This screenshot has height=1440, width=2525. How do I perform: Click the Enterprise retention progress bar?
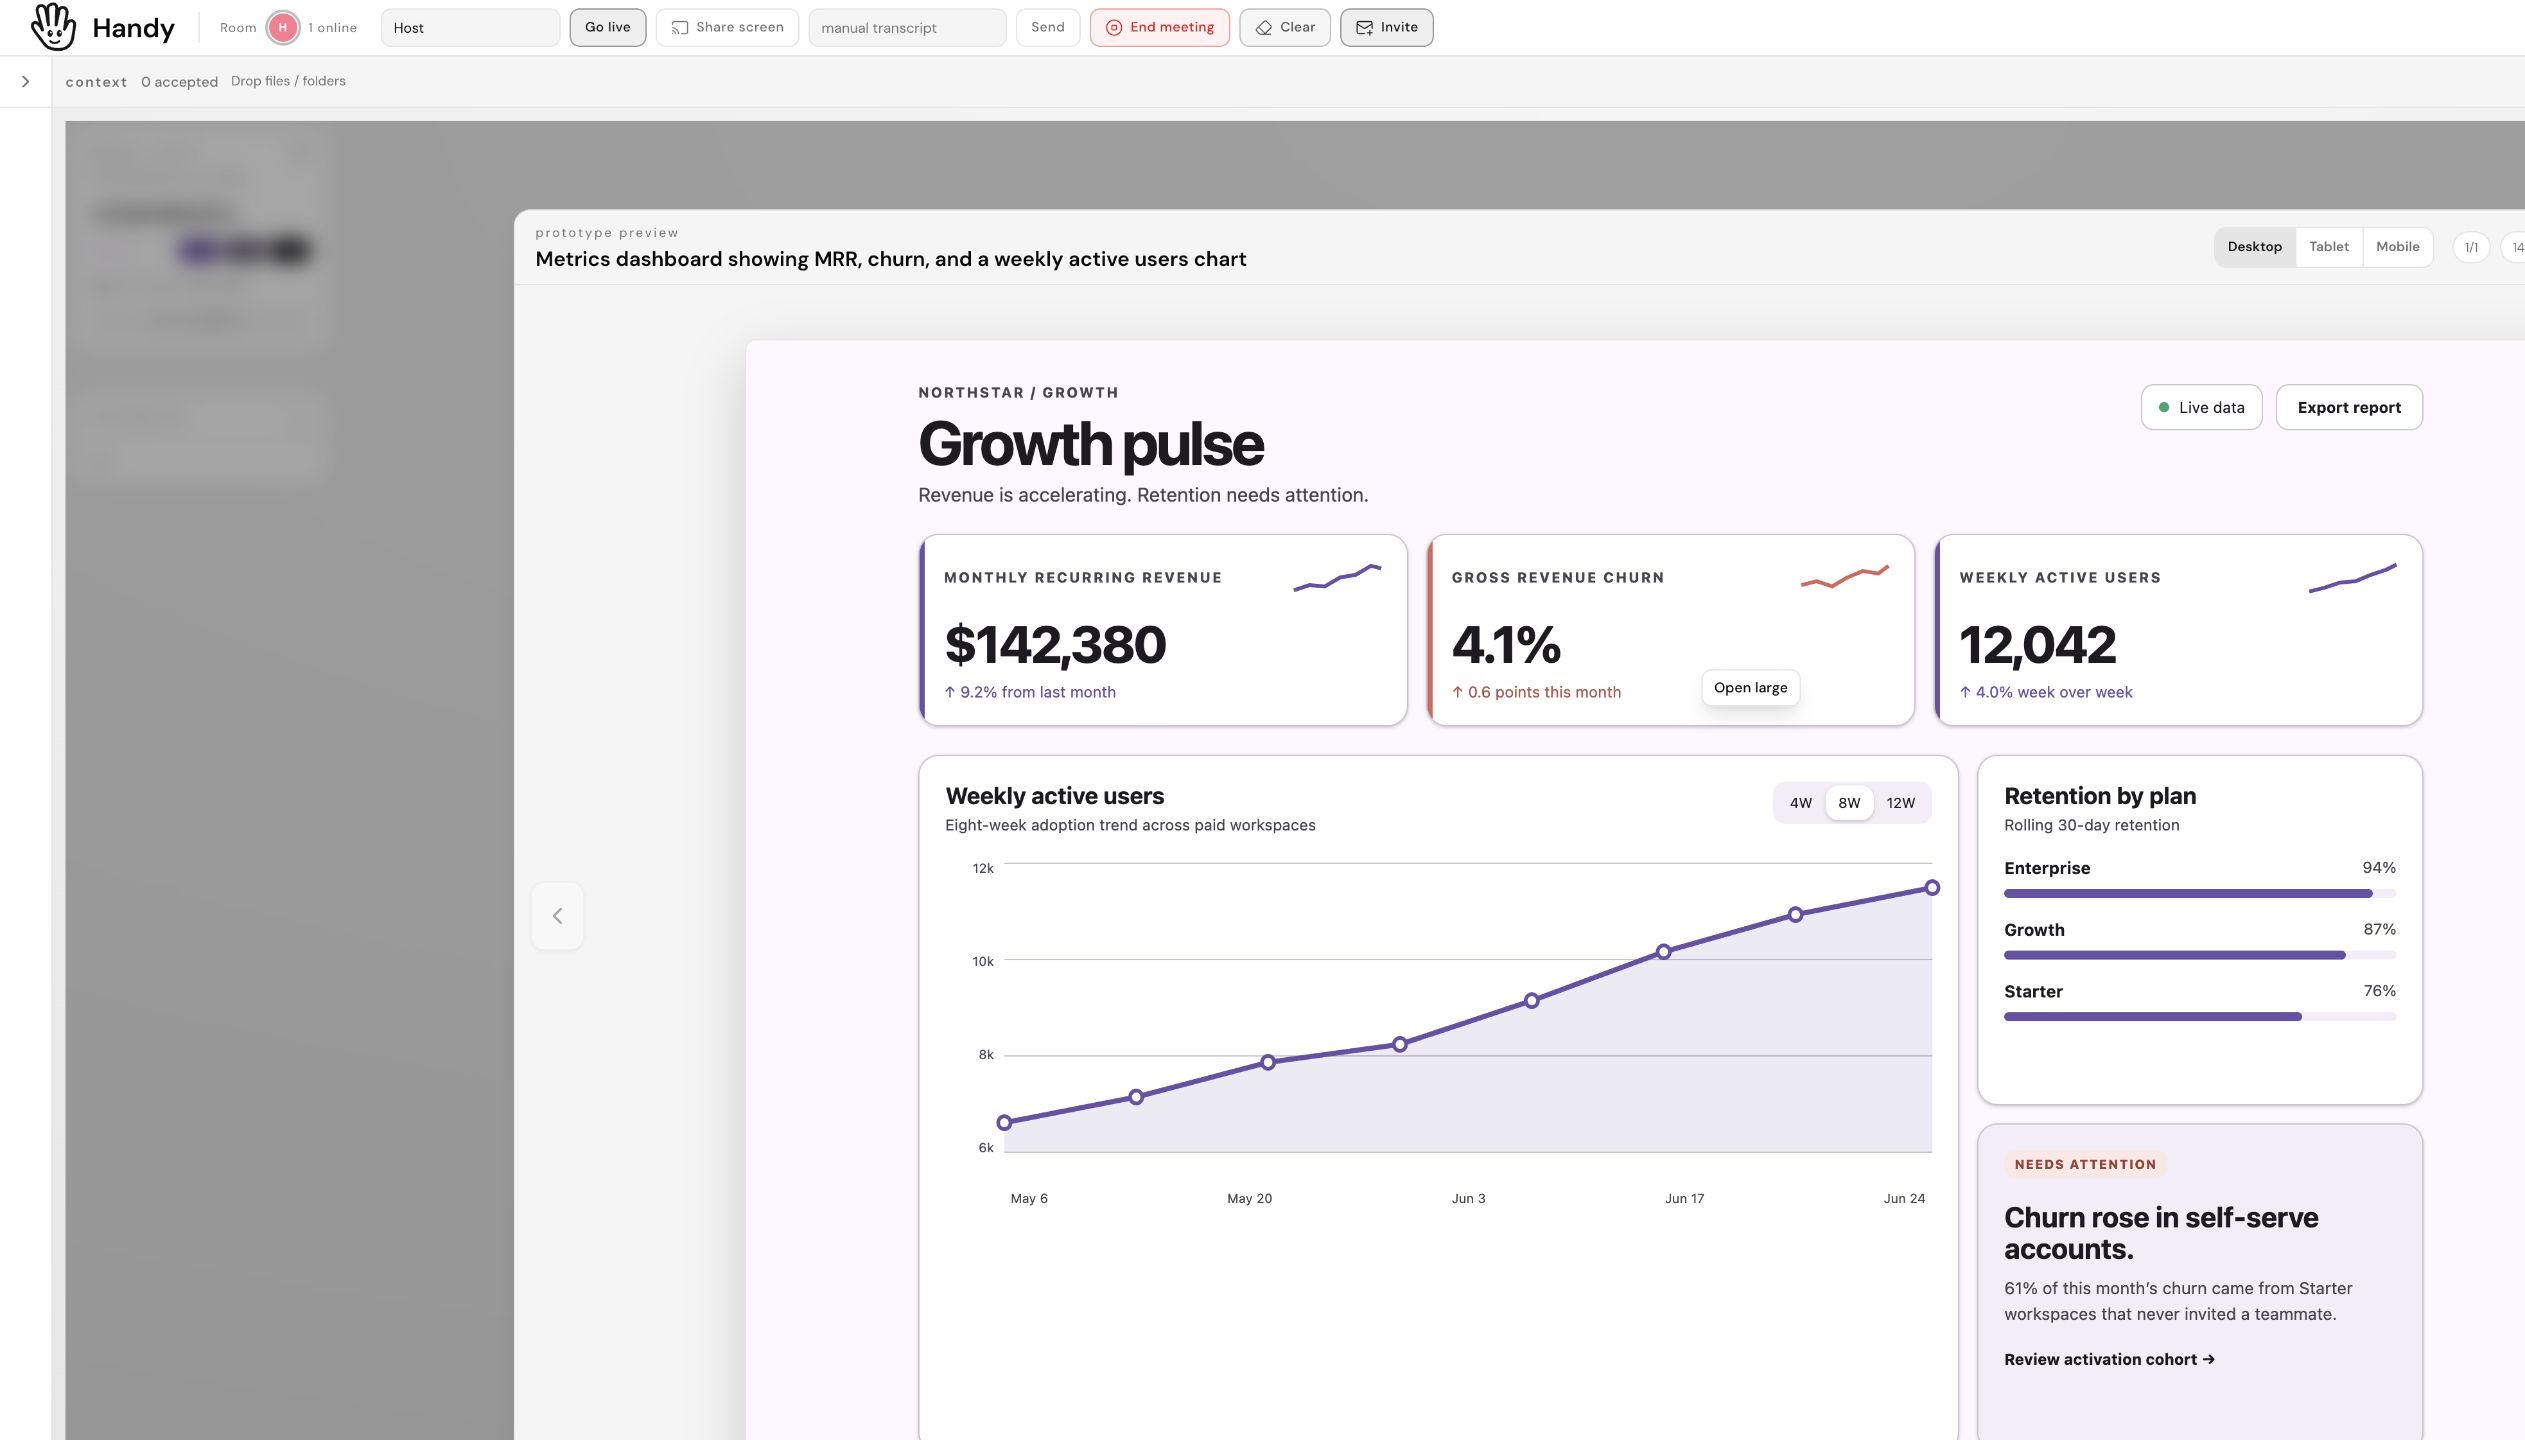coord(2199,893)
